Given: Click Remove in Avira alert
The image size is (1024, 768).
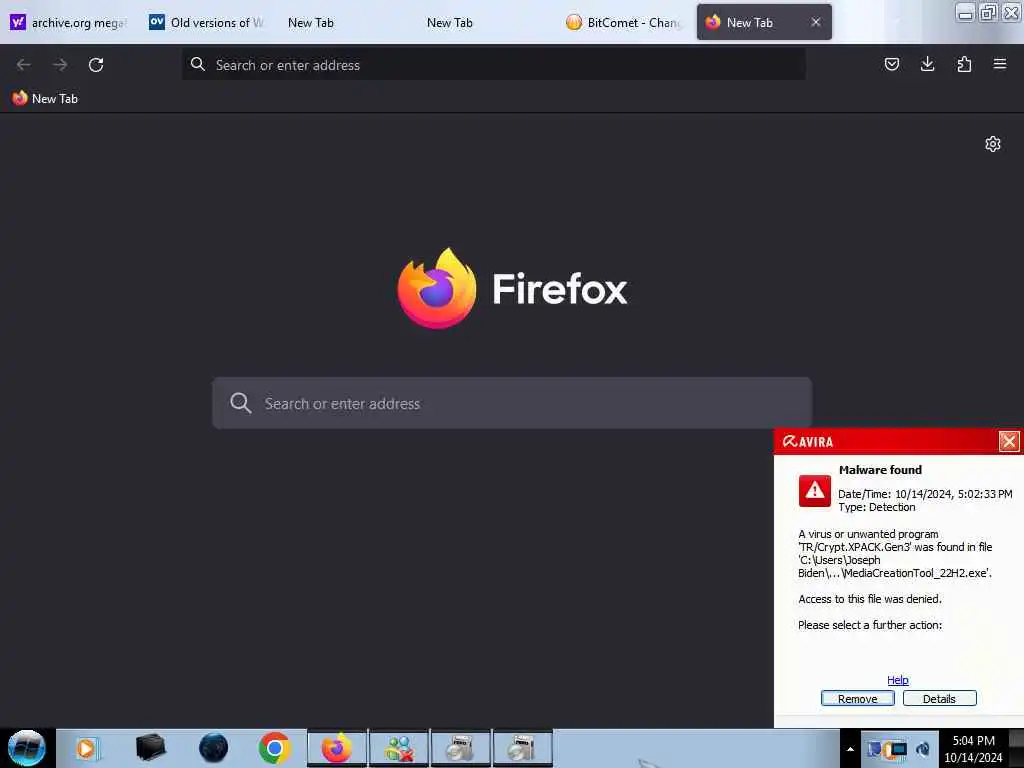Looking at the screenshot, I should click(857, 699).
